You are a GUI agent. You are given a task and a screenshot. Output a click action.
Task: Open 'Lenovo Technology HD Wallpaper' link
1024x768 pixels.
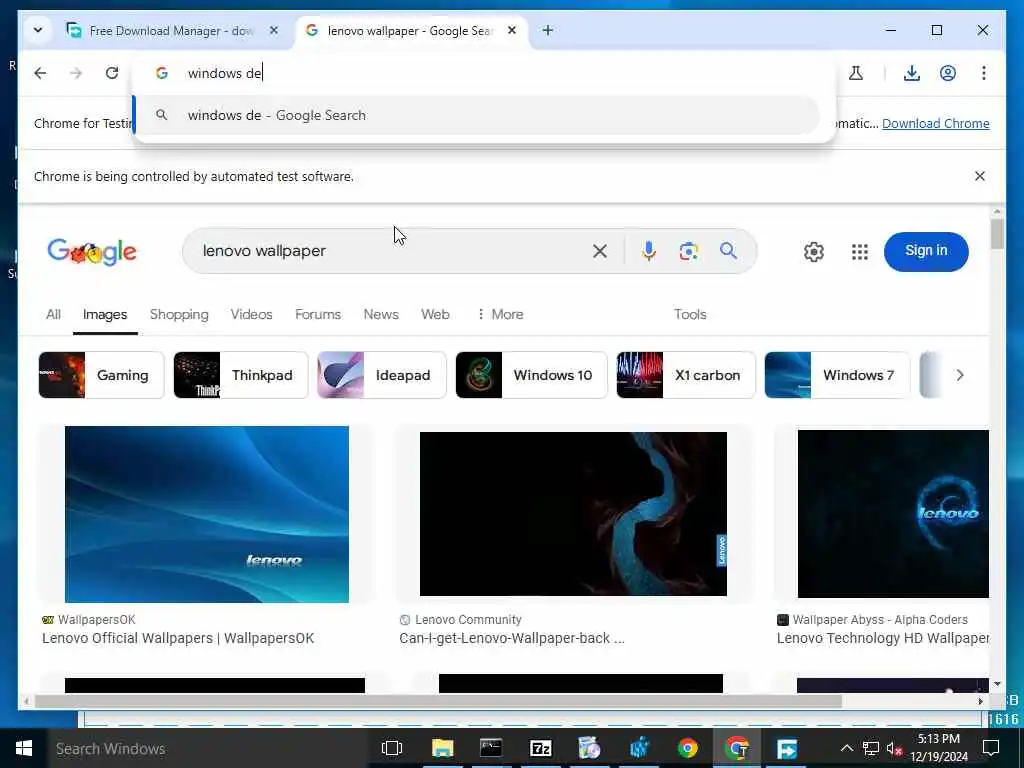click(882, 638)
